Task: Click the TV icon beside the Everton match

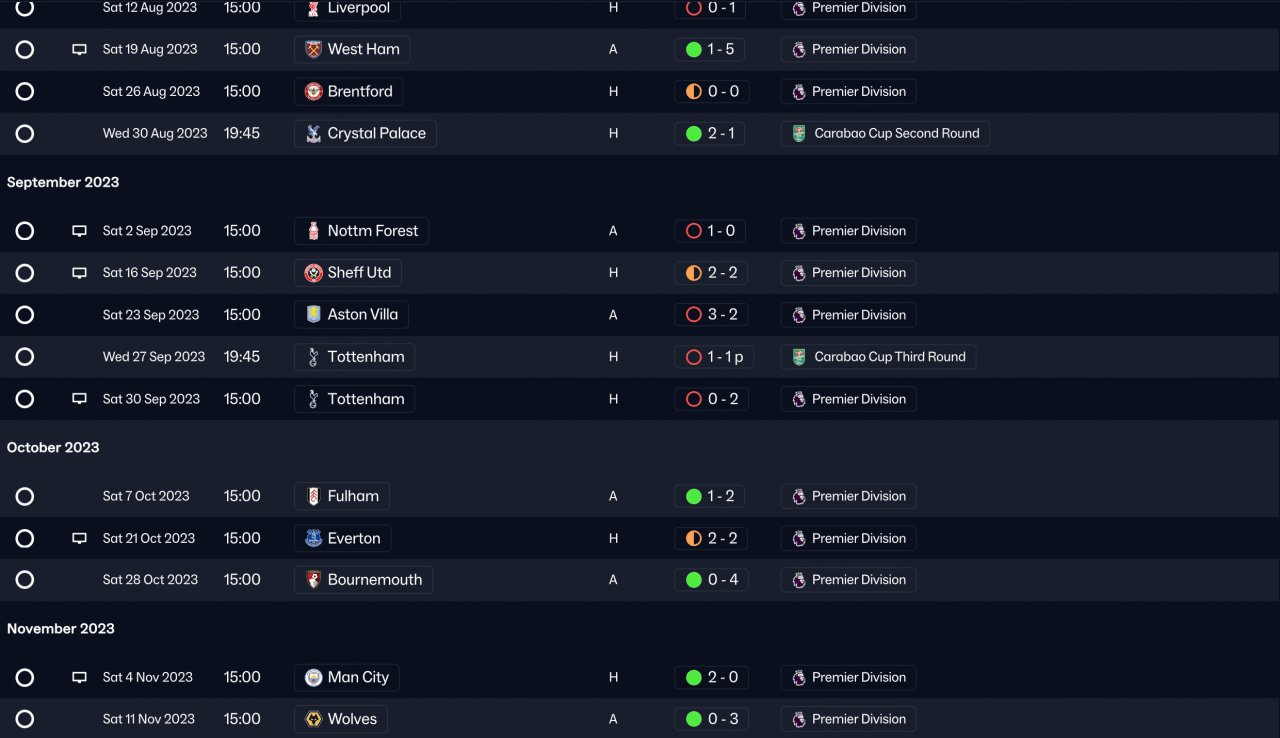Action: click(x=79, y=538)
